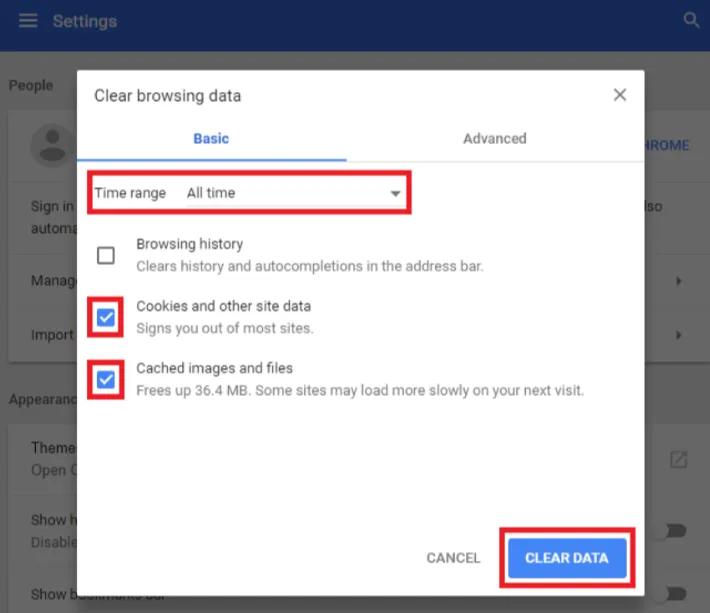
Task: Click the theme external link icon
Action: [x=678, y=460]
